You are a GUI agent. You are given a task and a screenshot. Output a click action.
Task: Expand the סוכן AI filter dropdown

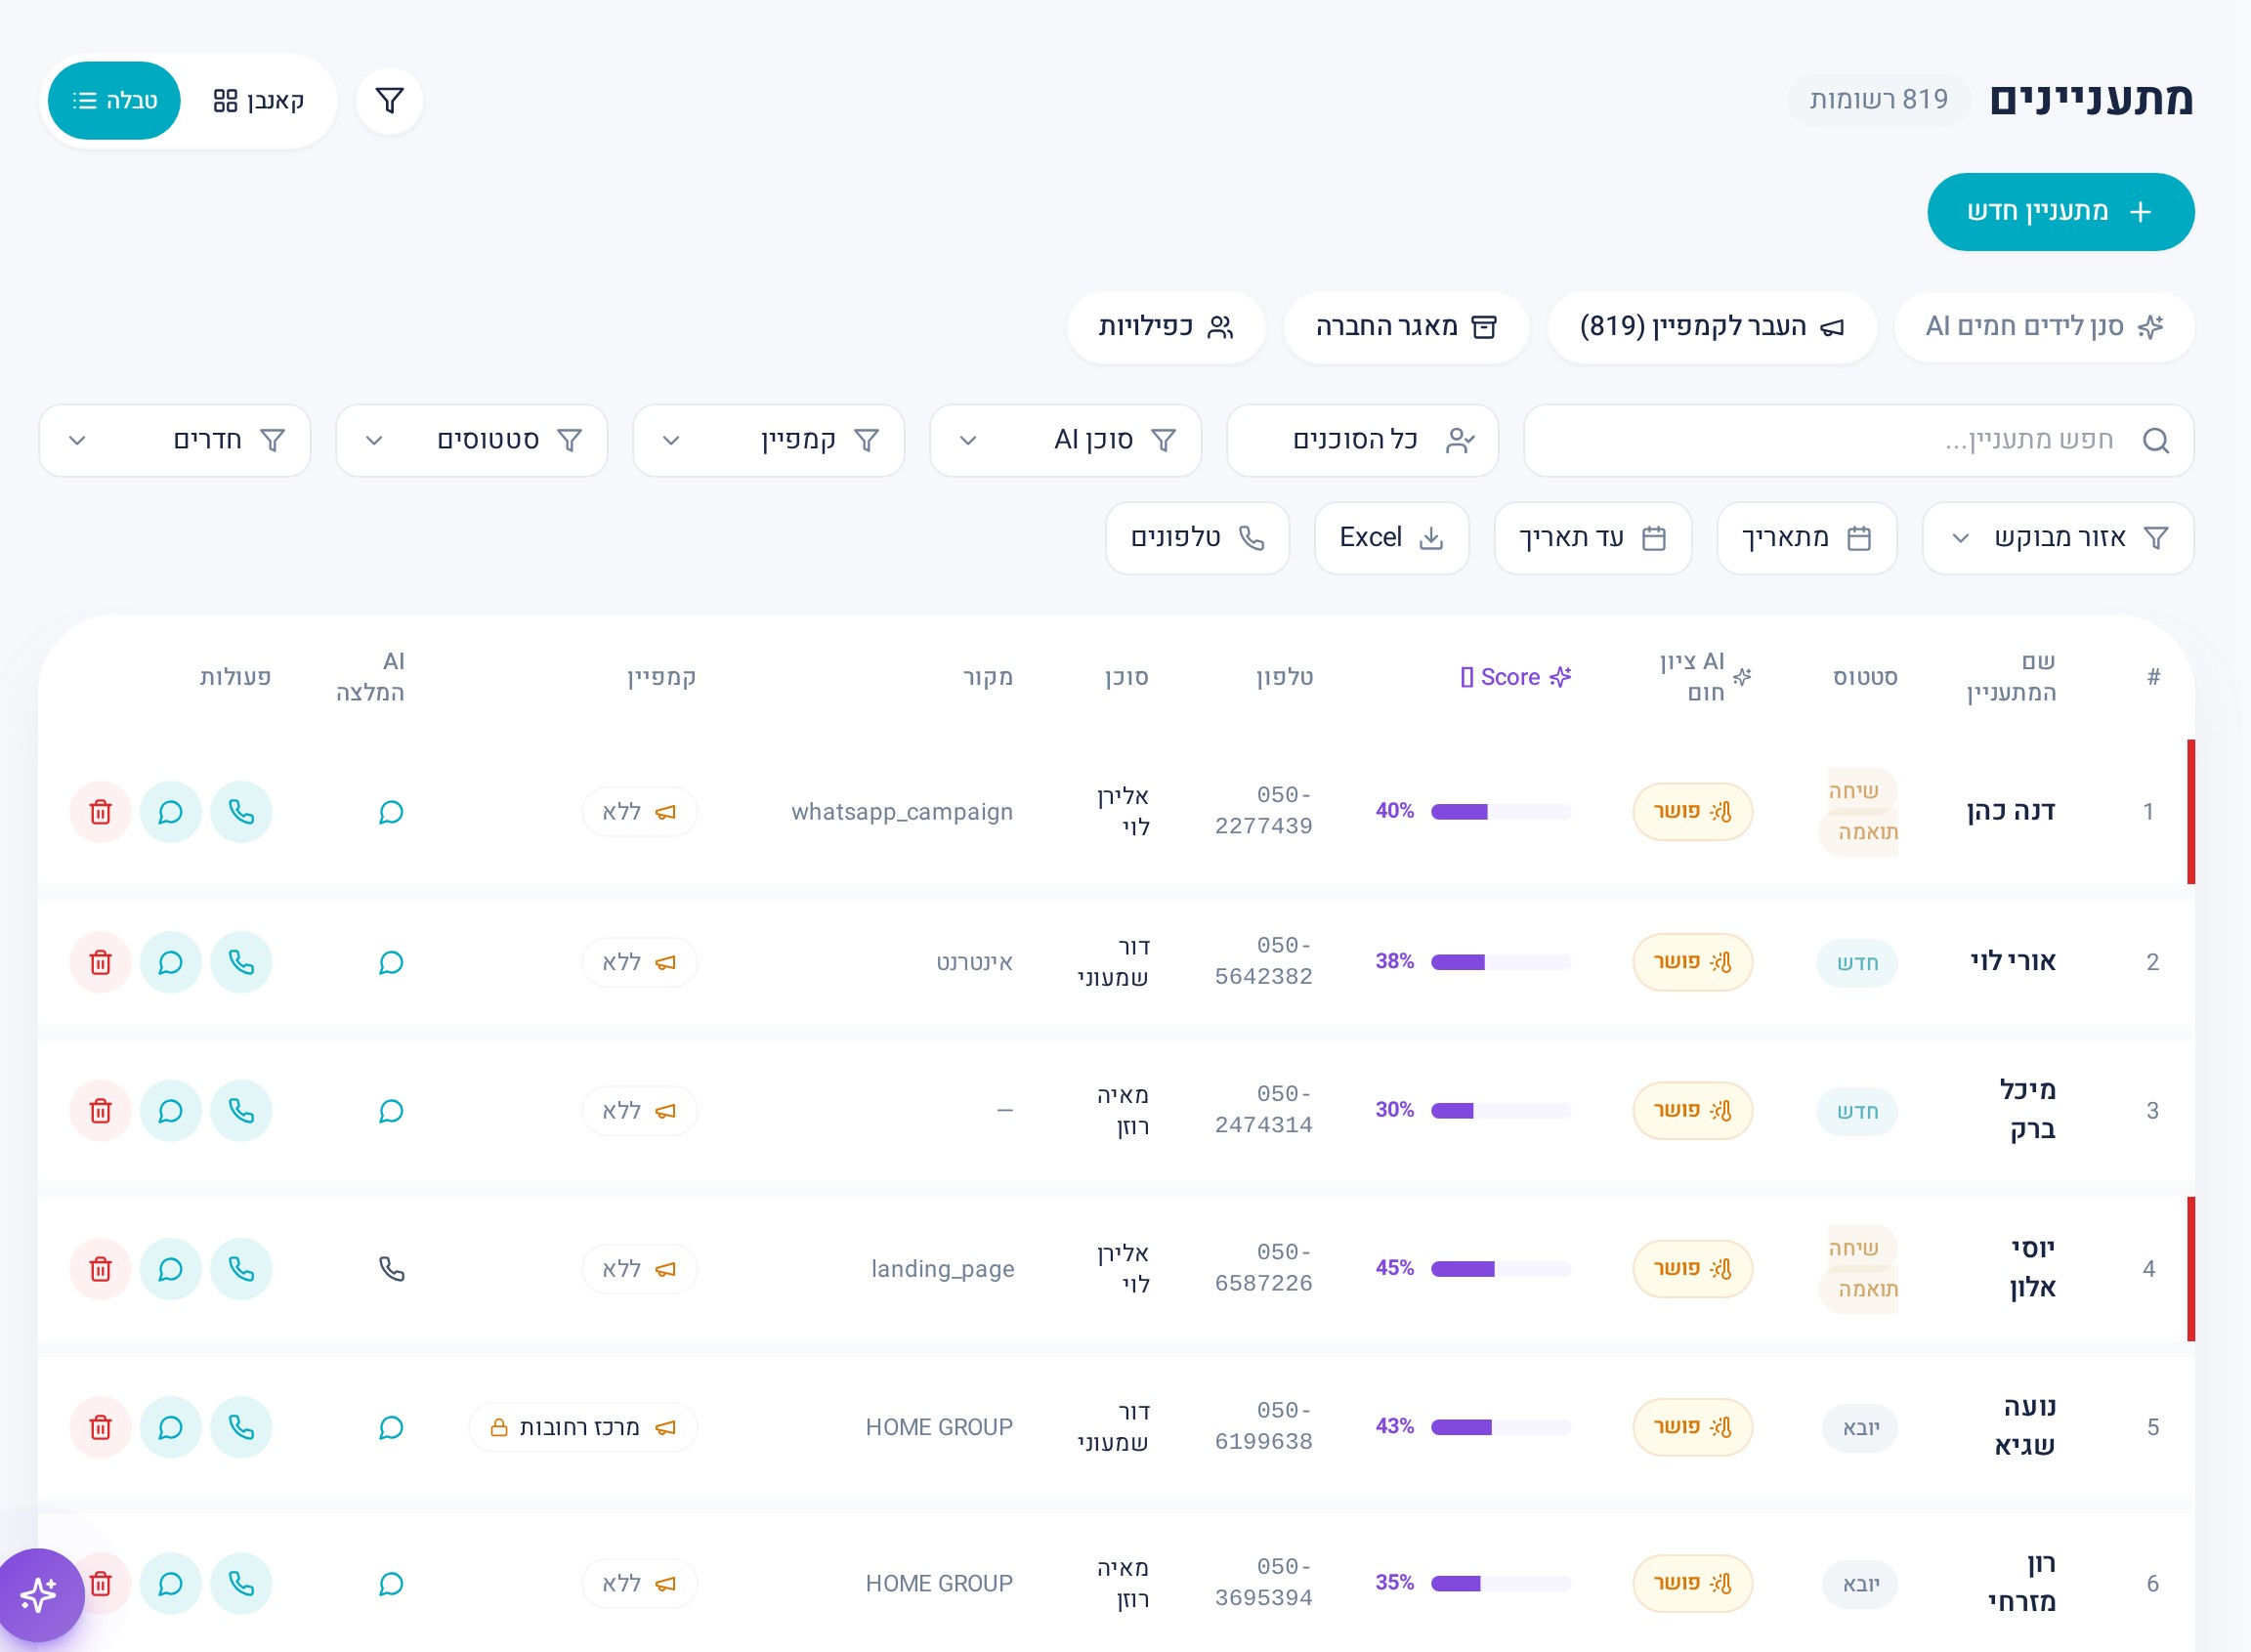[x=1066, y=440]
